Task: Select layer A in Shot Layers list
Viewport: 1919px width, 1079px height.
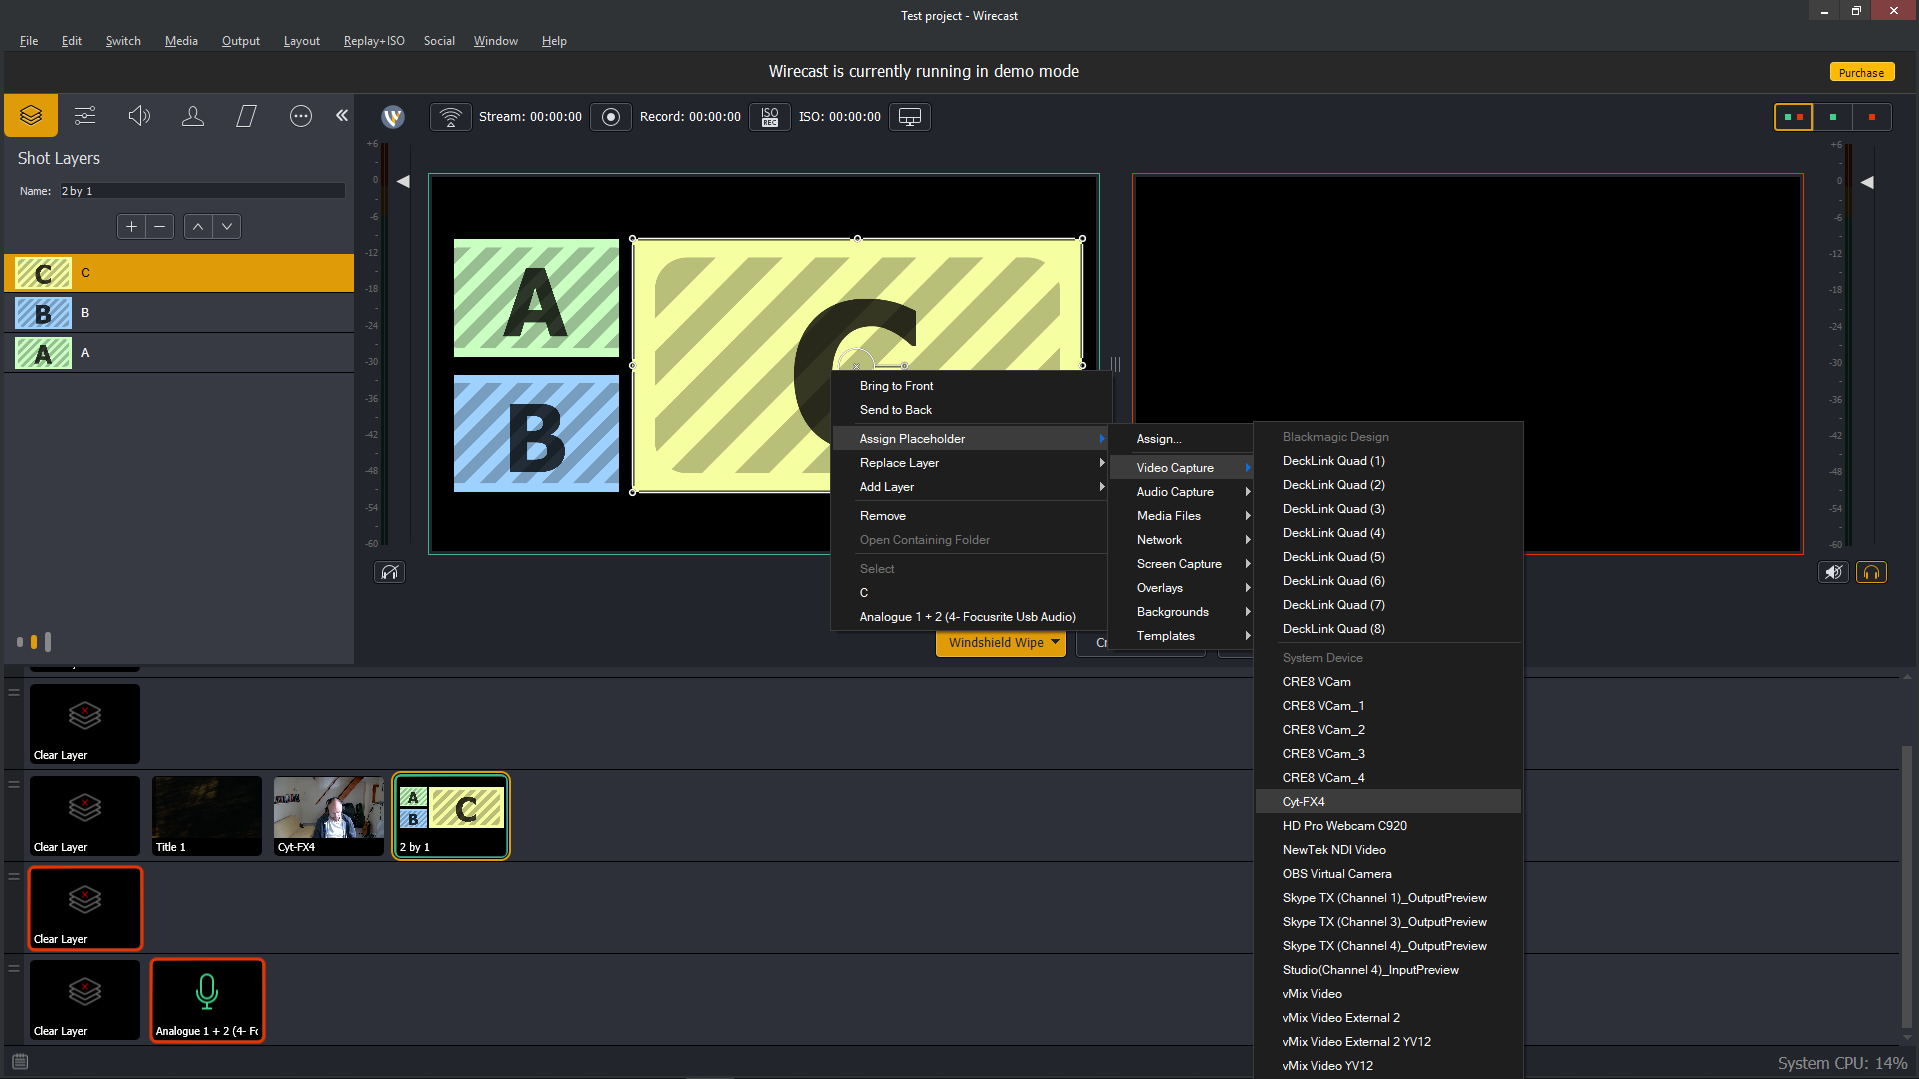Action: click(x=179, y=353)
